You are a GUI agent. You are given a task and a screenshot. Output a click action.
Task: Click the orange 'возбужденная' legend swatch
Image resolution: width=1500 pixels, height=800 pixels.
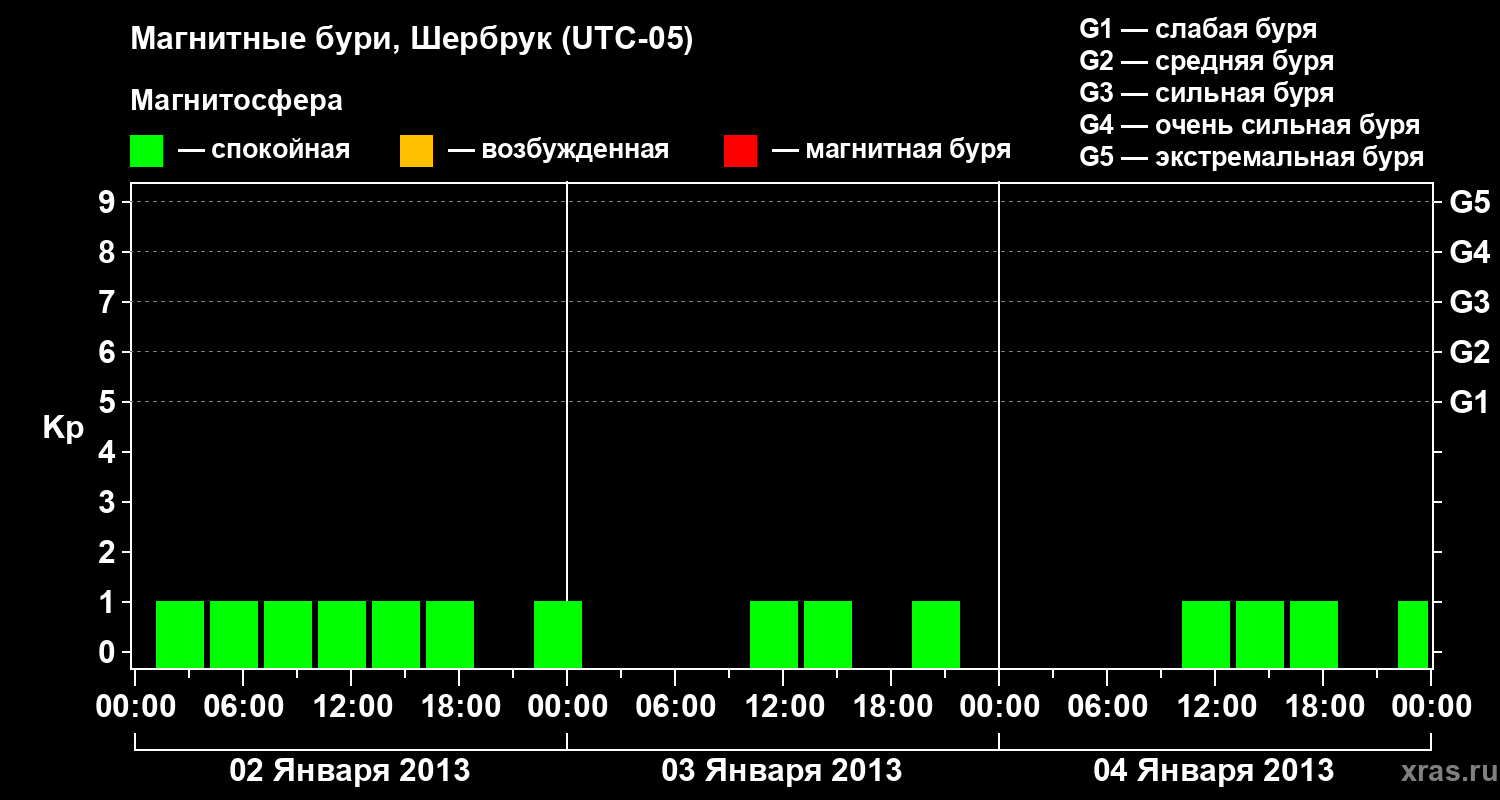416,151
